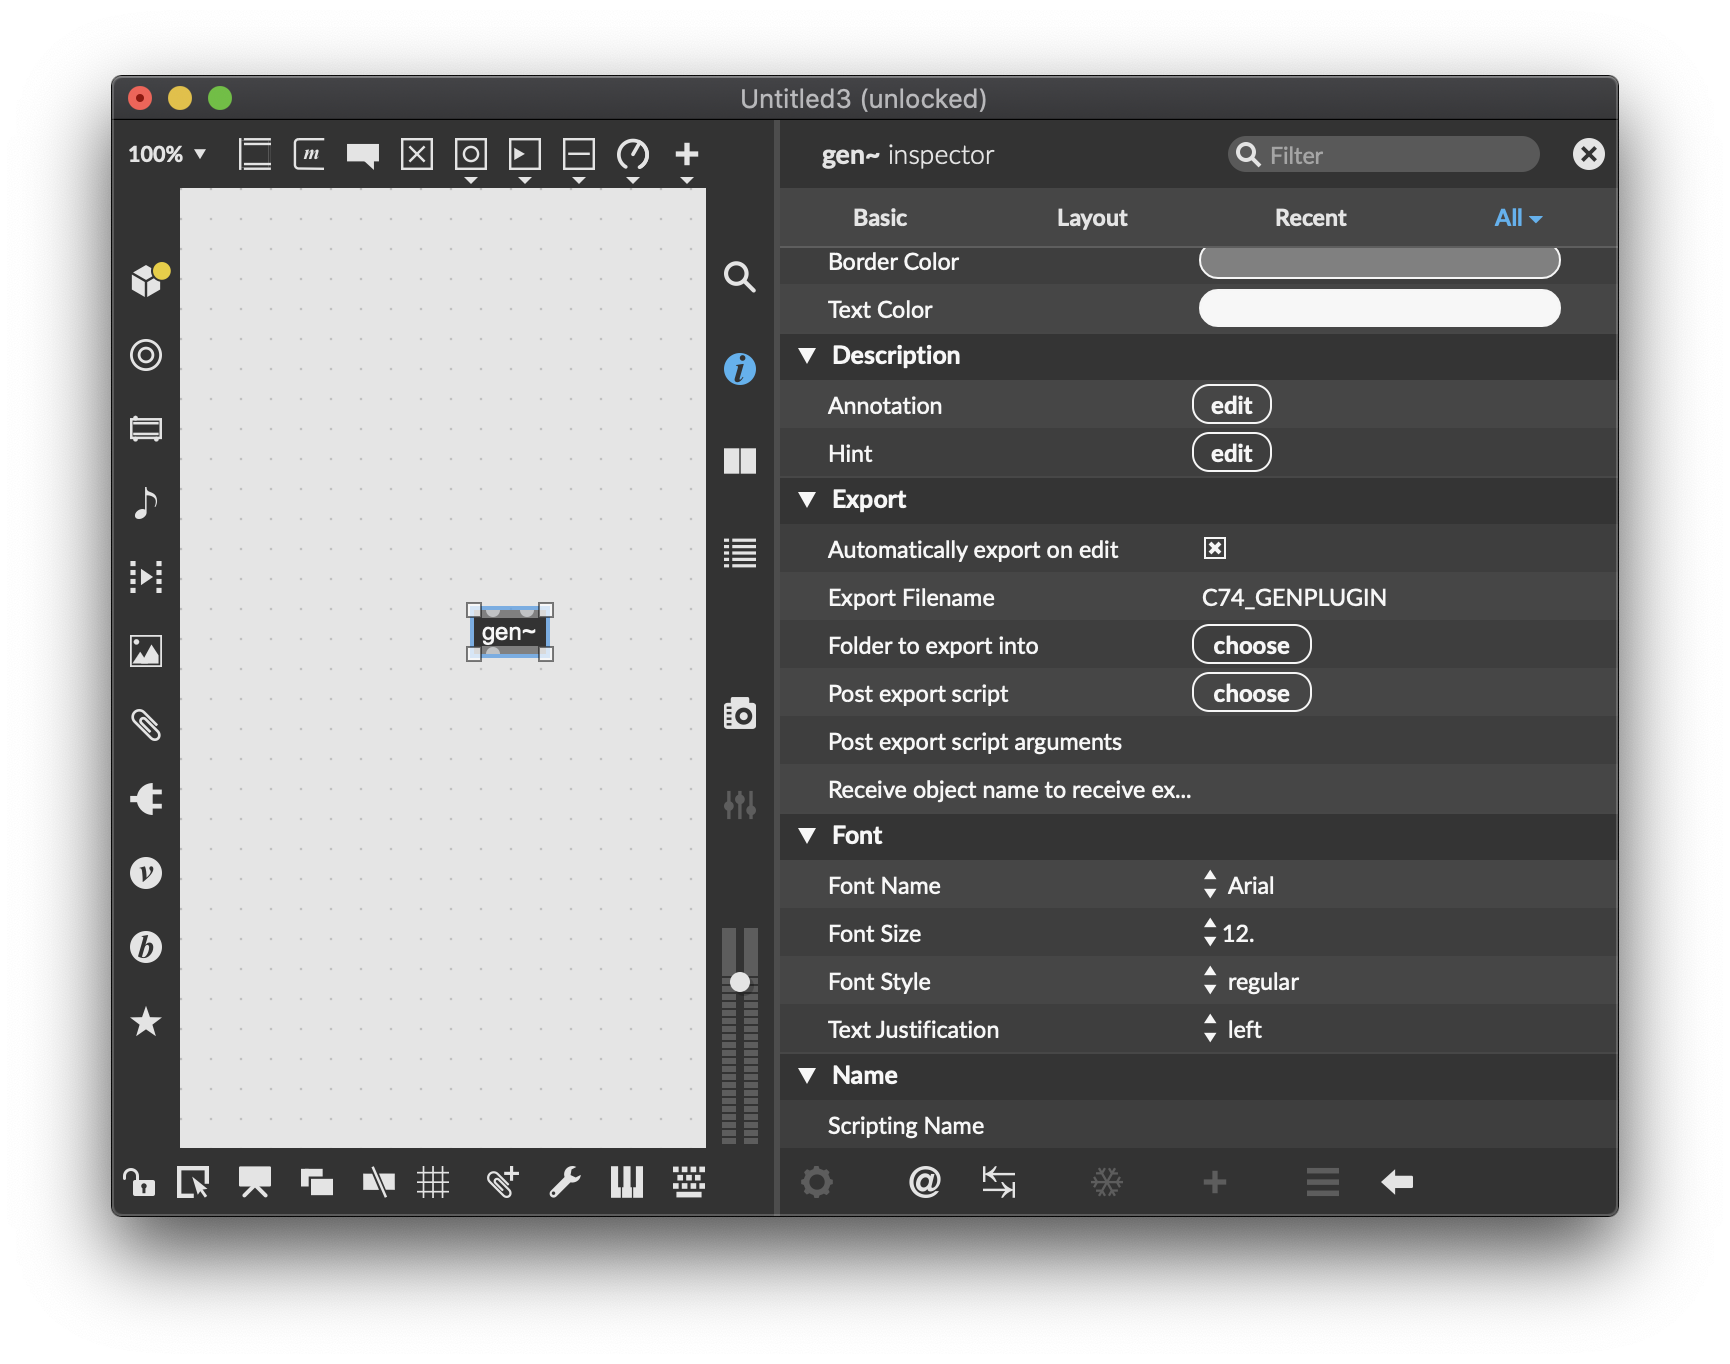
Task: Click the Border Color swatch
Action: point(1380,261)
